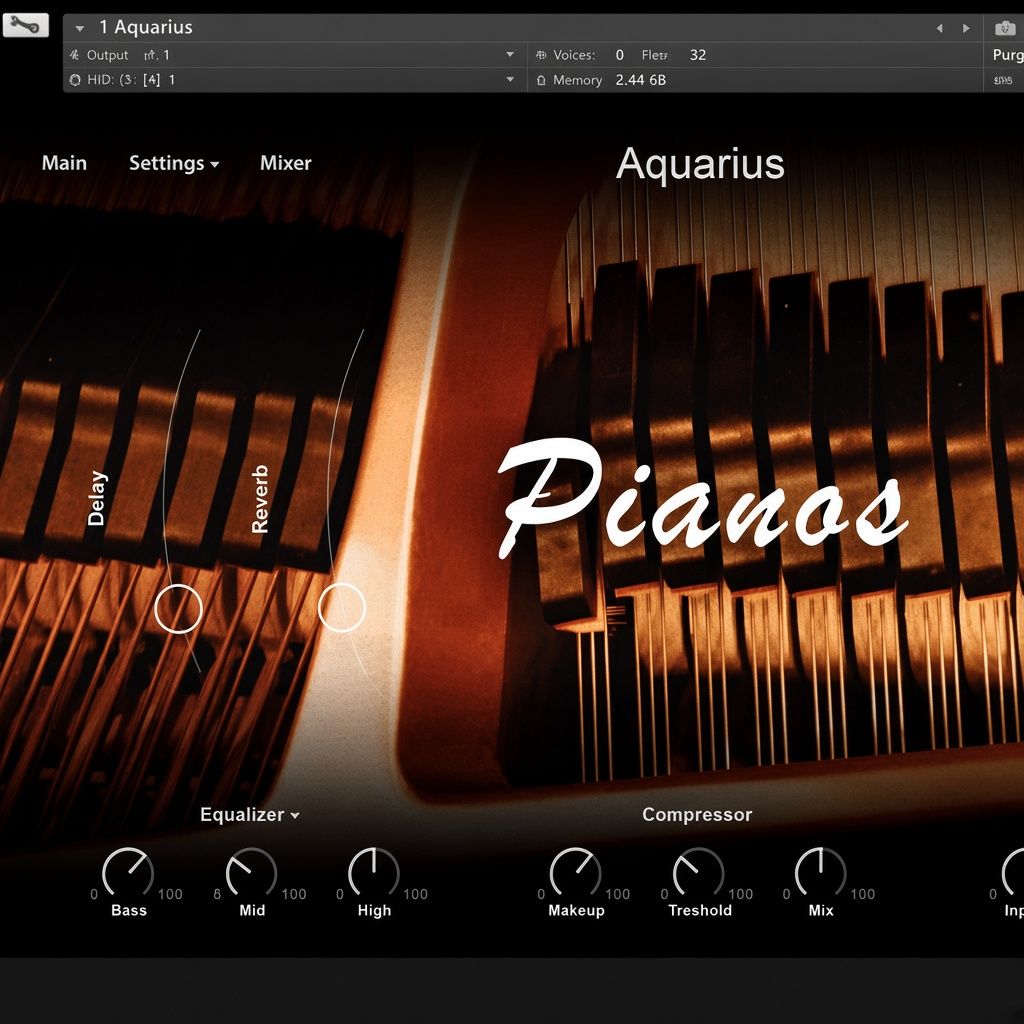Click the Voices count value 0
Image resolution: width=1024 pixels, height=1024 pixels.
pyautogui.click(x=619, y=55)
